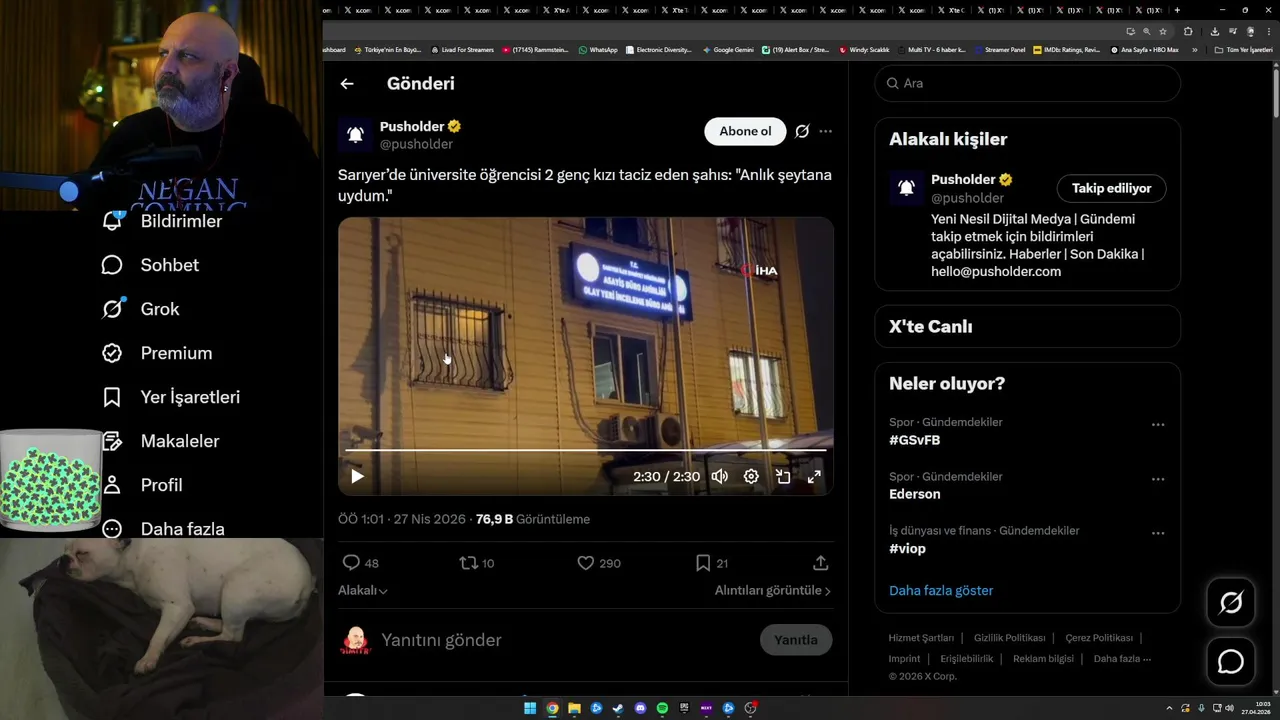
Task: Open the #GSvFB trend
Action: (915, 440)
